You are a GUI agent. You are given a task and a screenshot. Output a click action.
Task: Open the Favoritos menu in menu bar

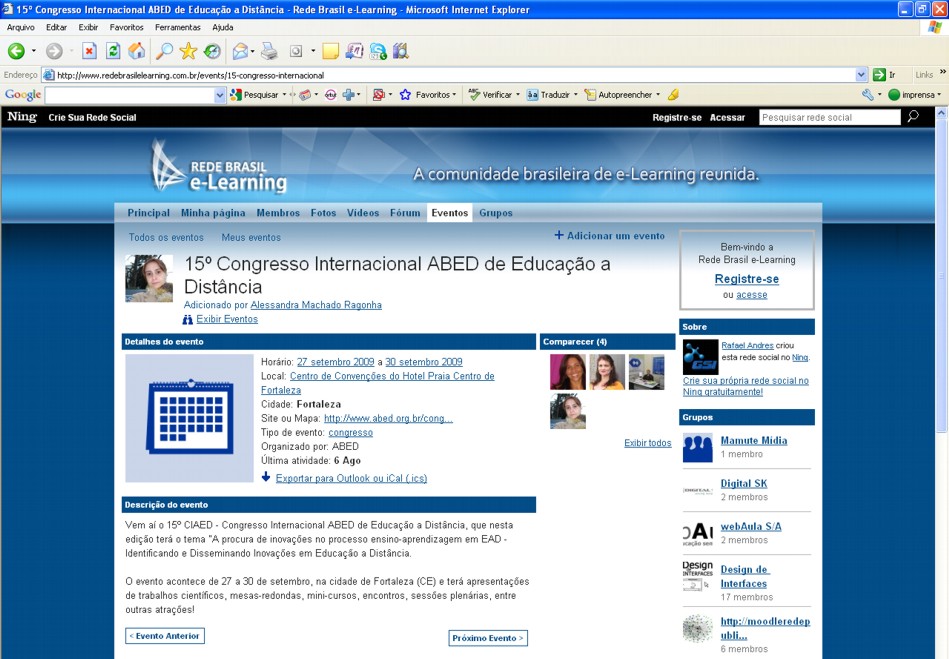click(126, 27)
